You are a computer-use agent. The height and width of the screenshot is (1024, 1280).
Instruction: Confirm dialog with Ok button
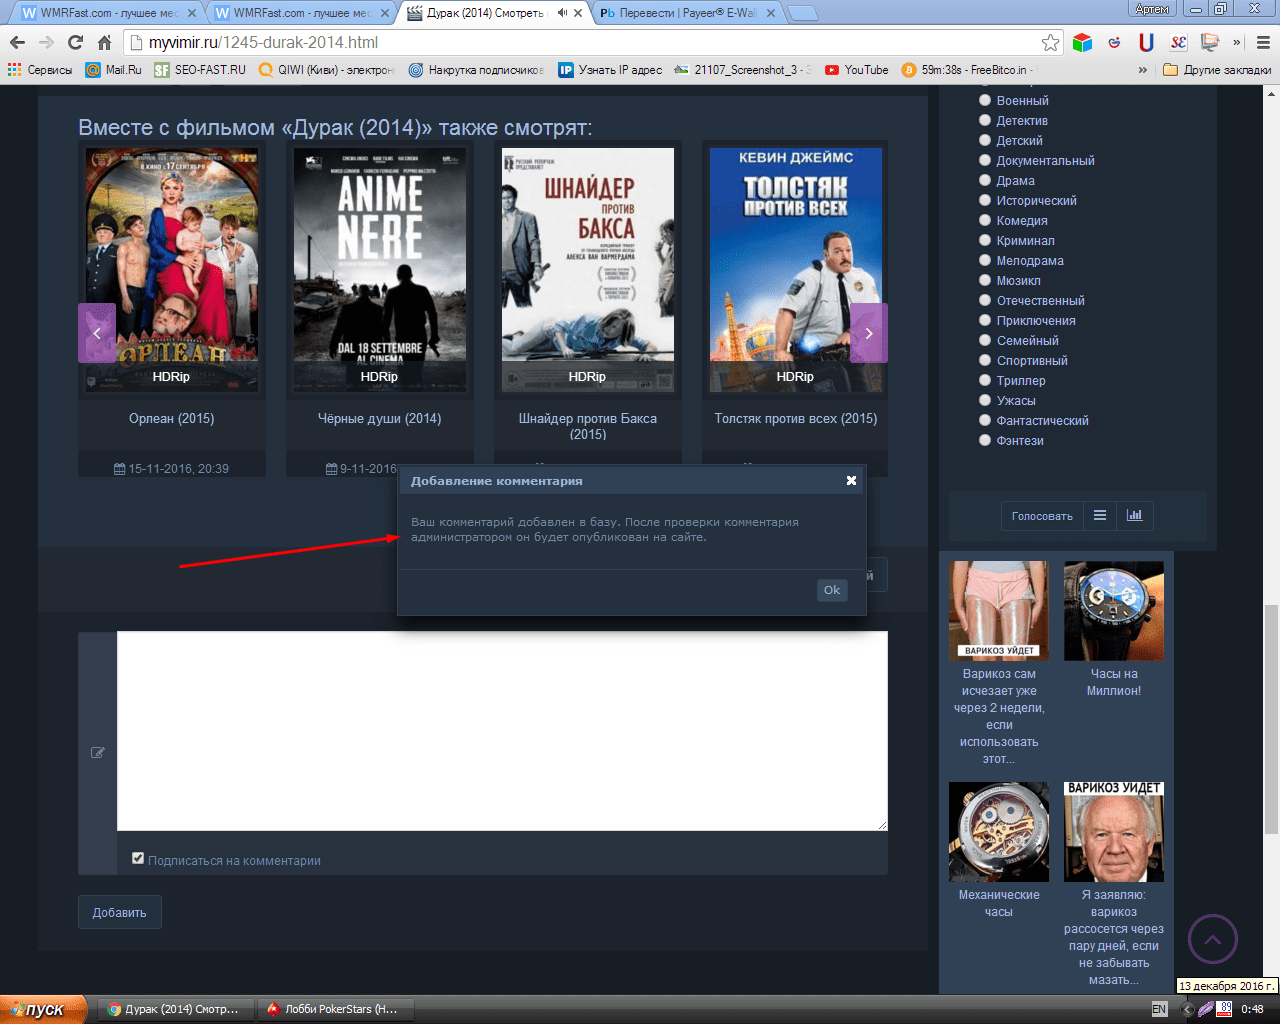832,590
